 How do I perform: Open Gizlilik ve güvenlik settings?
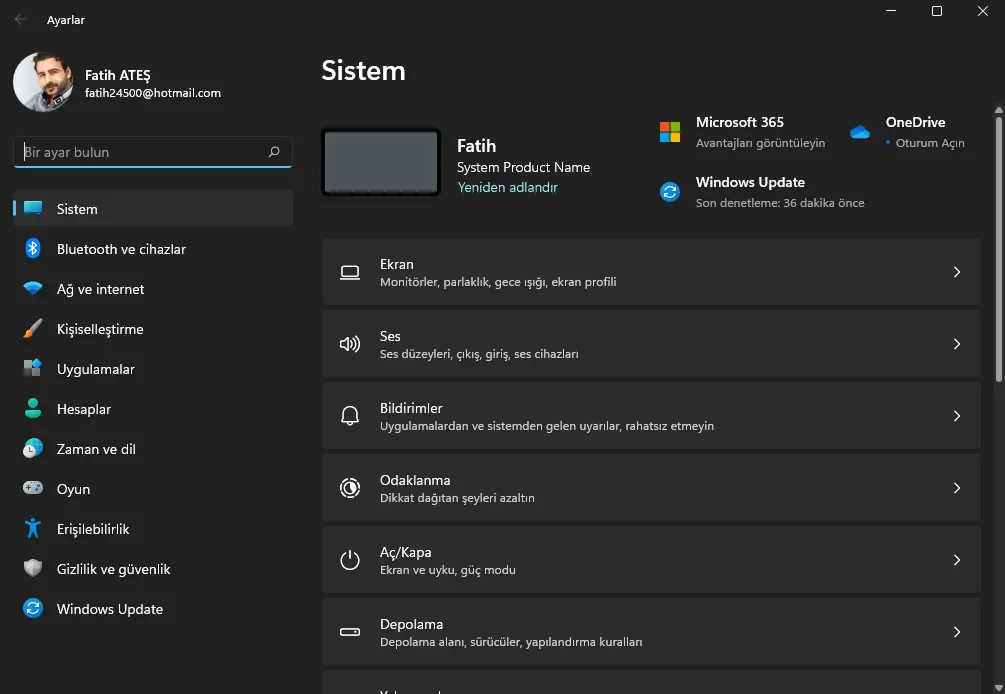(113, 568)
